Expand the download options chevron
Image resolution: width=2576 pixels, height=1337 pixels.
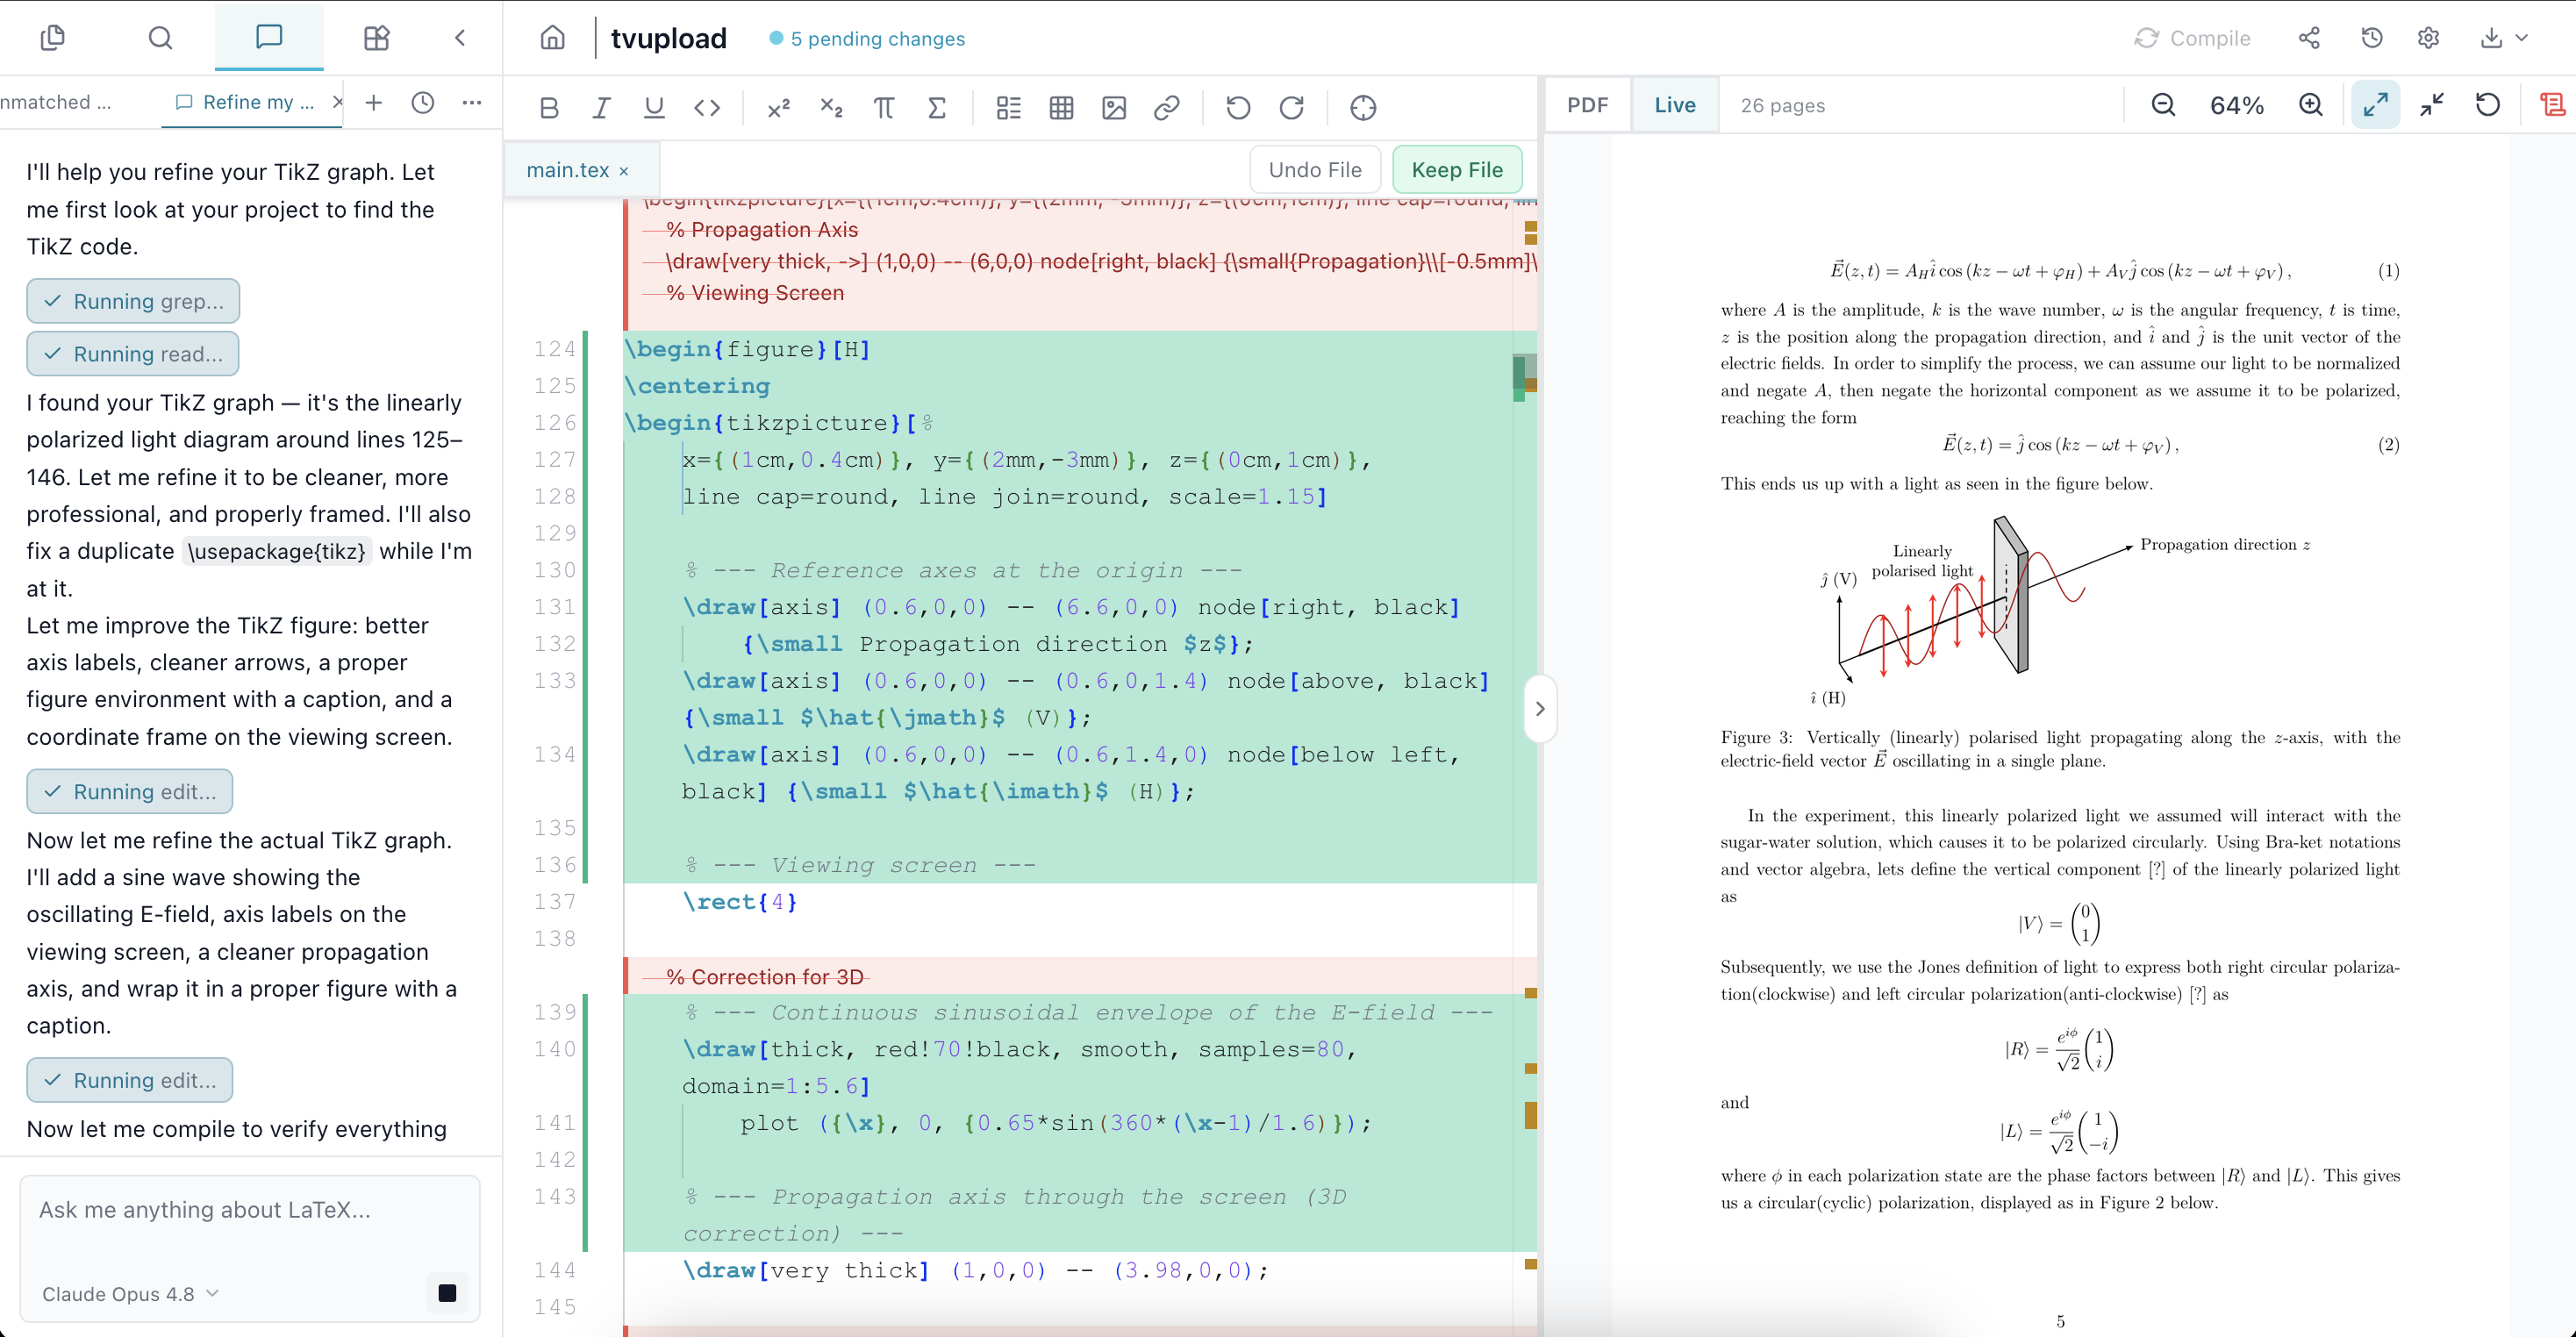tap(2523, 38)
